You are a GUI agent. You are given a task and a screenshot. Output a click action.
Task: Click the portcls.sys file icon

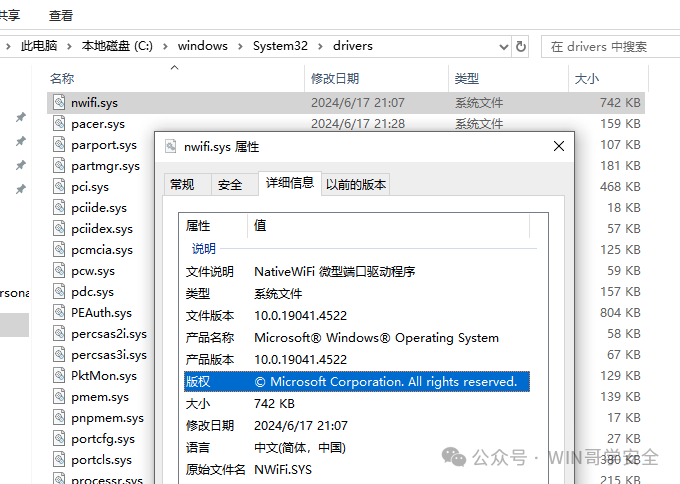click(x=59, y=460)
